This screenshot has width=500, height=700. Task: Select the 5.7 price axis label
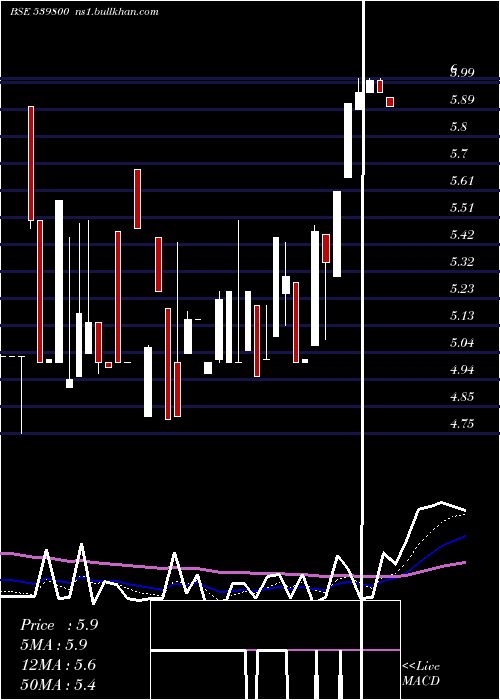point(458,154)
